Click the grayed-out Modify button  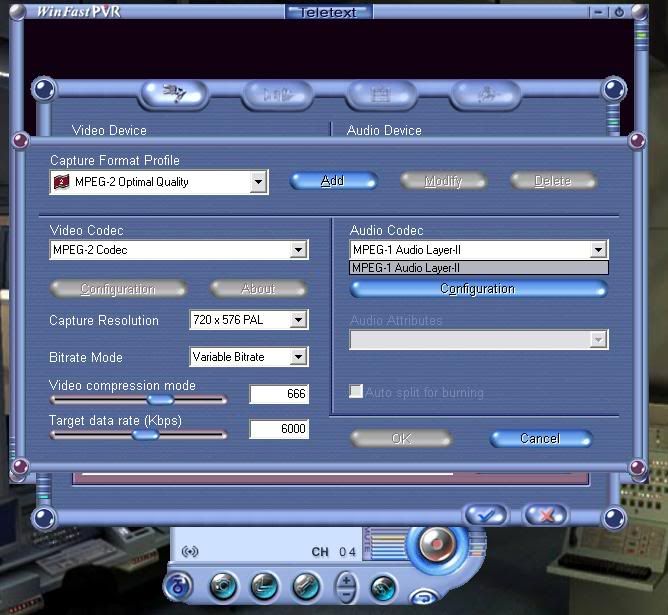tap(443, 181)
